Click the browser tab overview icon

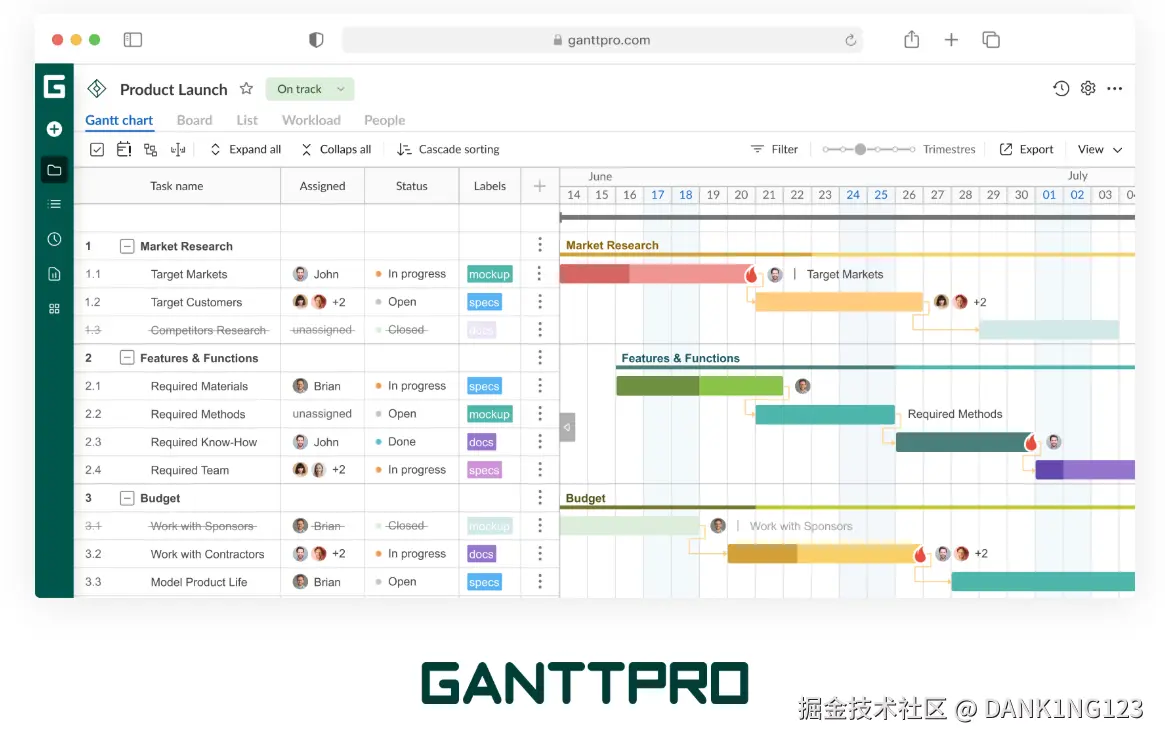tap(991, 39)
